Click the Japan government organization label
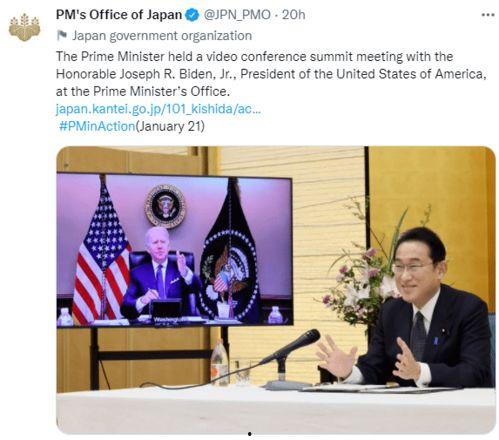The image size is (499, 440). pyautogui.click(x=162, y=36)
